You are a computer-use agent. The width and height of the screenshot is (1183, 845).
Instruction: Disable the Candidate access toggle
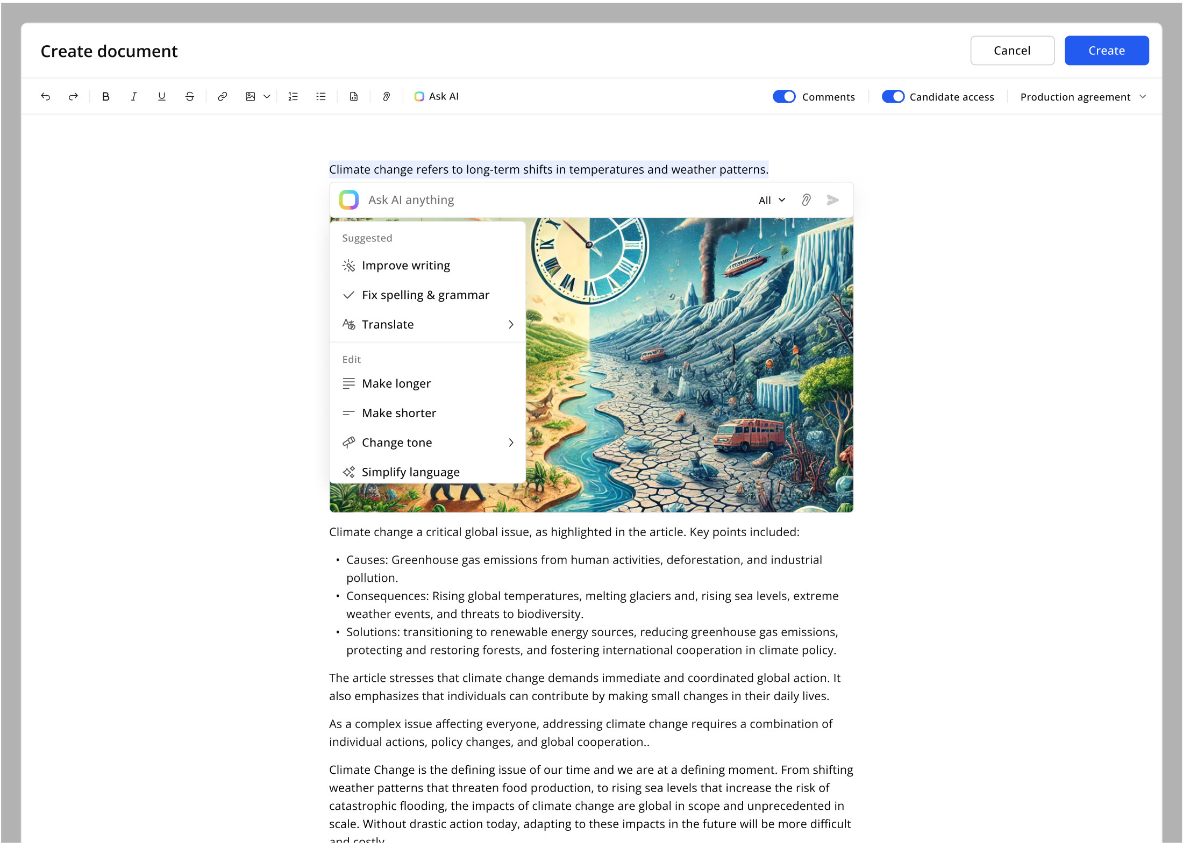pyautogui.click(x=893, y=97)
